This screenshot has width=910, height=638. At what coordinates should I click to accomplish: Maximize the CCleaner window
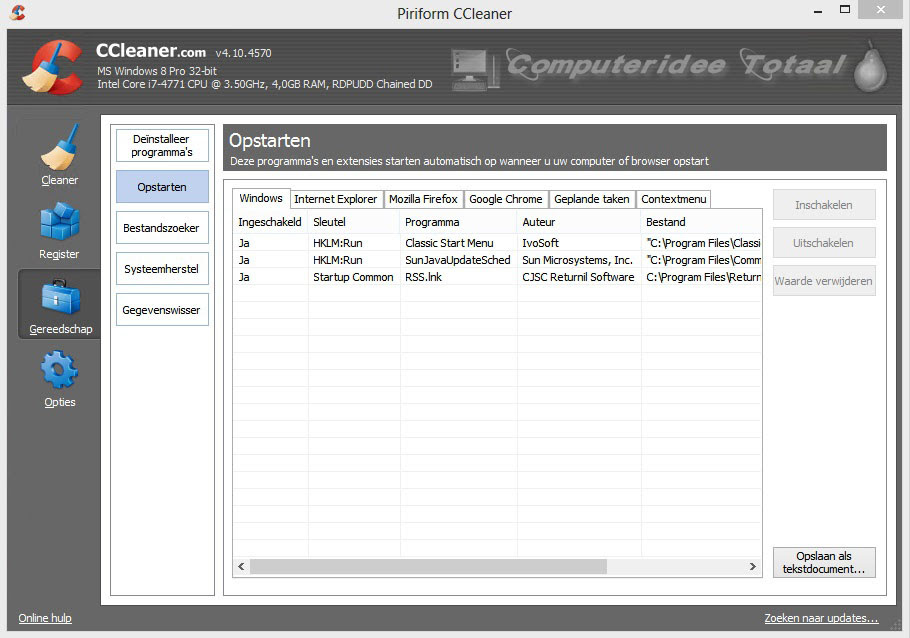845,10
